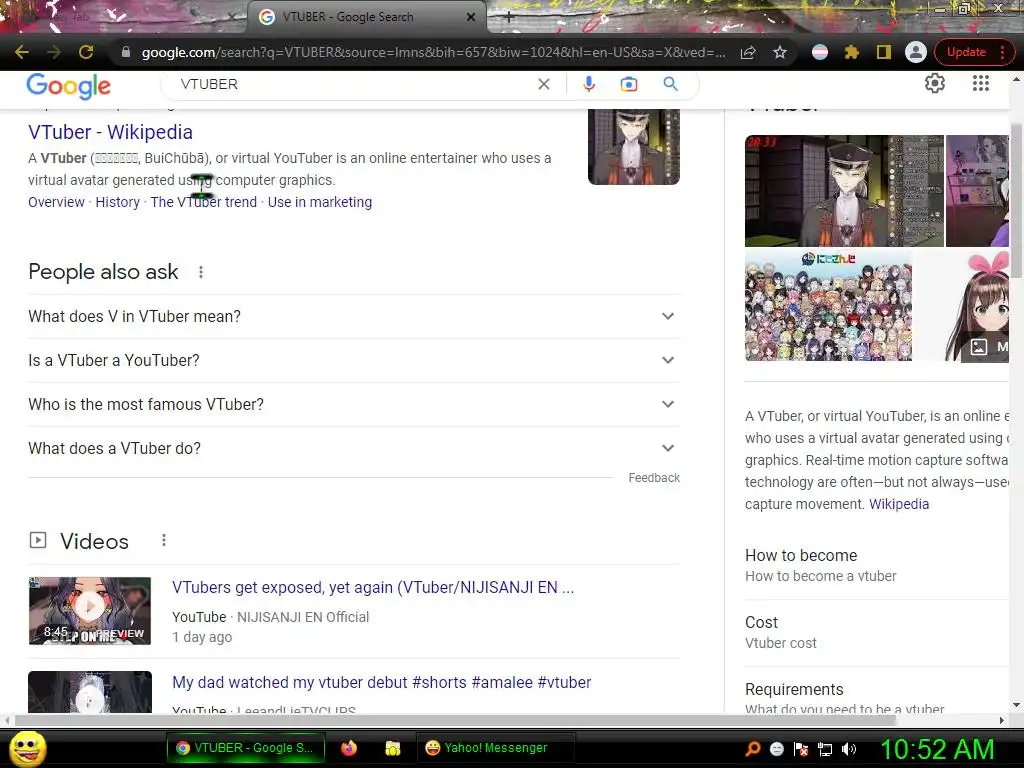
Task: Search by image with camera icon
Action: 629,84
